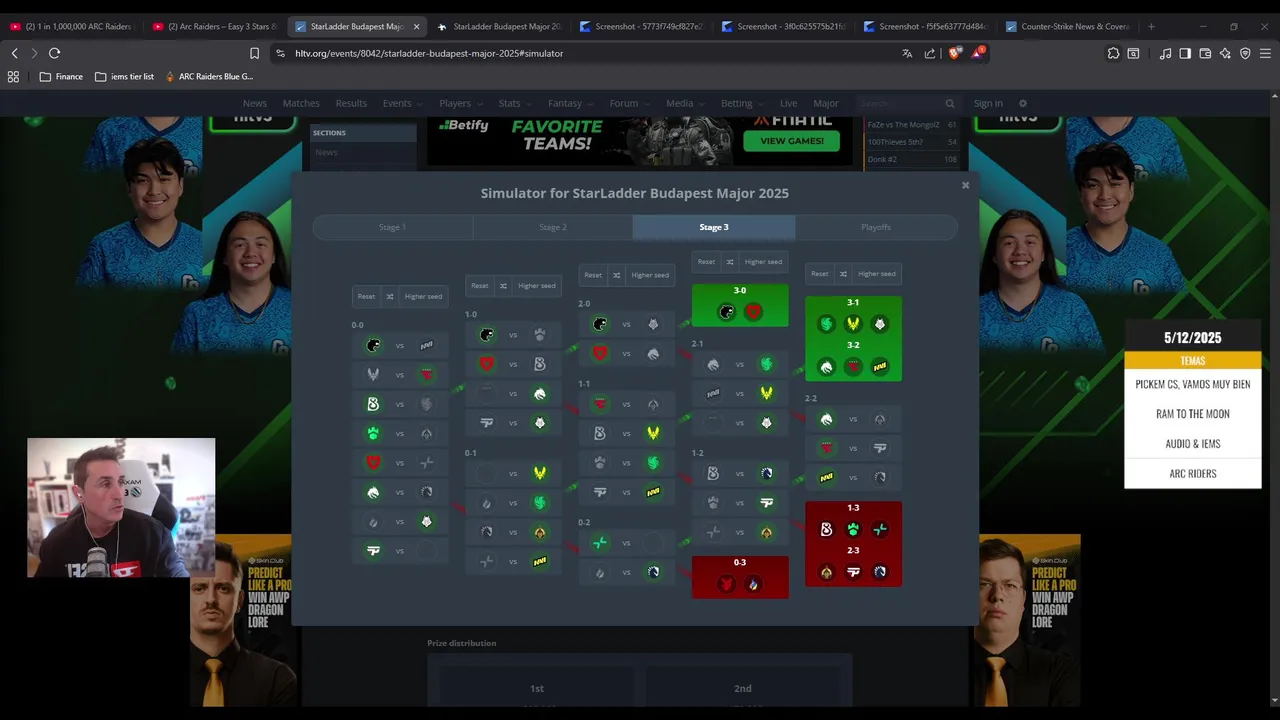The height and width of the screenshot is (720, 1280).
Task: Pick the white wolf logo in seventh 0-0 match
Action: [x=427, y=522]
